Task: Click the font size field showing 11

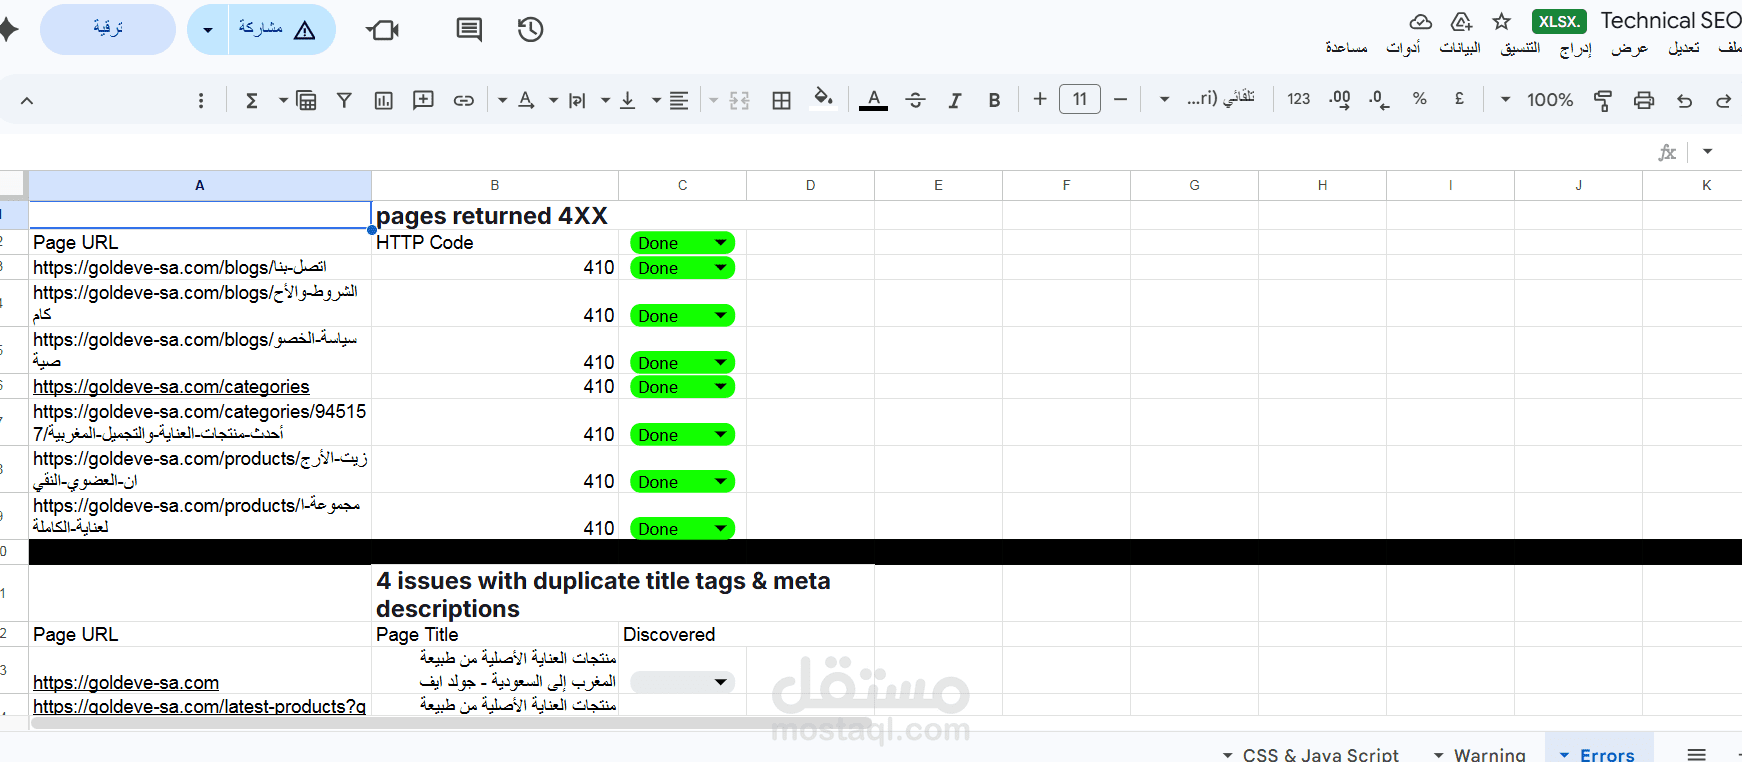Action: 1080,99
